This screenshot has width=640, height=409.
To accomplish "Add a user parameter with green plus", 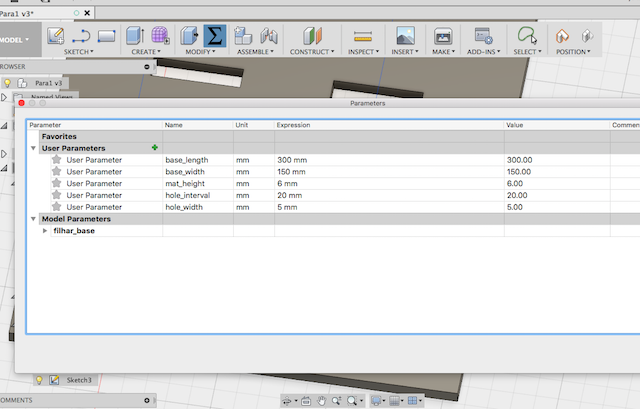I will pos(155,148).
